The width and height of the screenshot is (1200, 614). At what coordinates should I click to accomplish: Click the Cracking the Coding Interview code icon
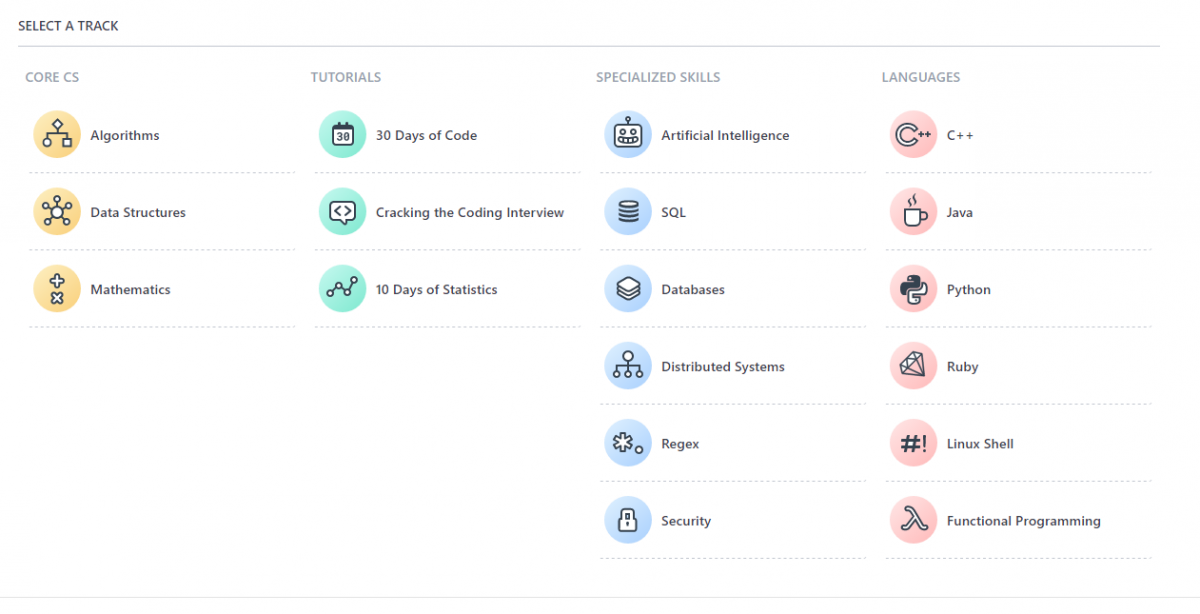point(343,212)
